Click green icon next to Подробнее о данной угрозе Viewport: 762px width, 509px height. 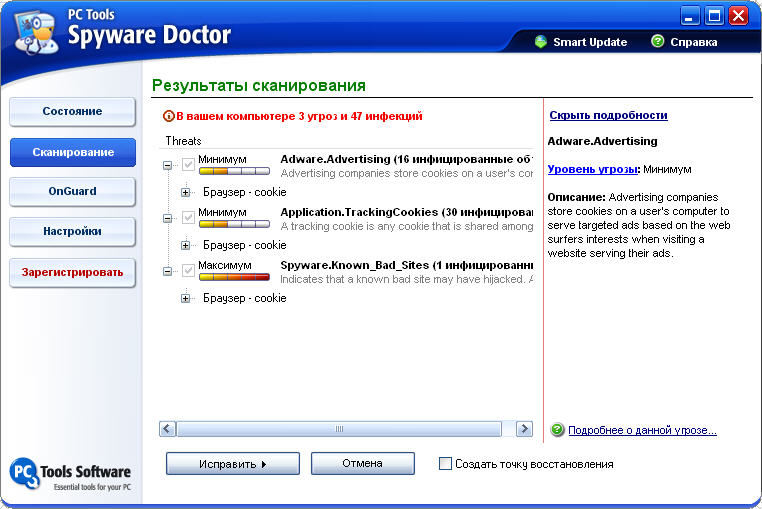point(557,430)
